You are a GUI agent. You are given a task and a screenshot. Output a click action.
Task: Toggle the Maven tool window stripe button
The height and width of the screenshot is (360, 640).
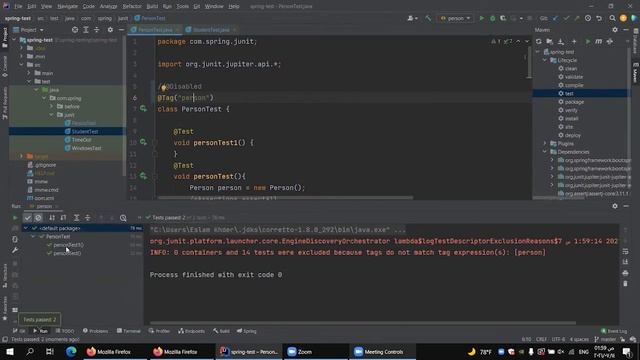coord(636,73)
